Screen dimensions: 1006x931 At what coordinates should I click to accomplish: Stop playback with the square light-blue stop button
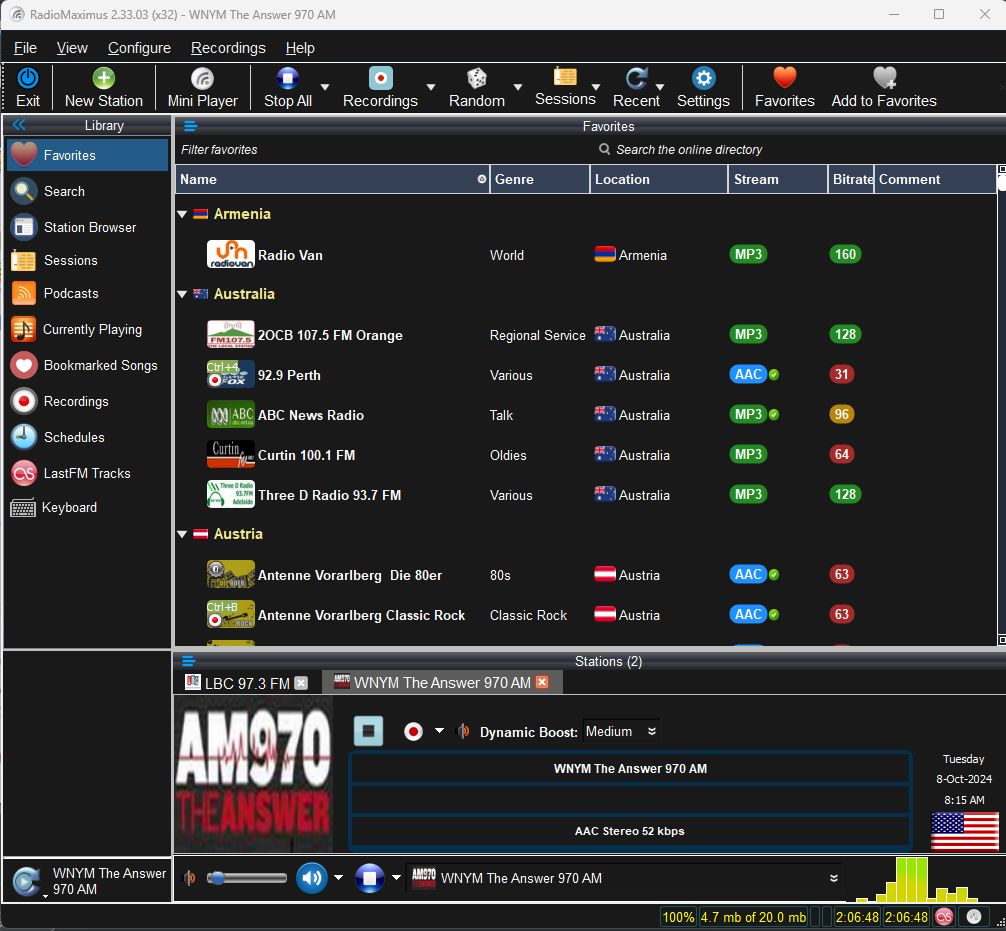[x=368, y=731]
